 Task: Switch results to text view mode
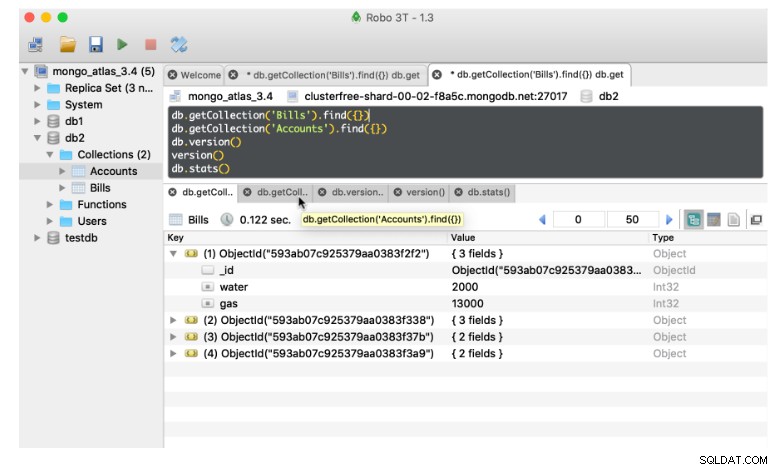[733, 220]
